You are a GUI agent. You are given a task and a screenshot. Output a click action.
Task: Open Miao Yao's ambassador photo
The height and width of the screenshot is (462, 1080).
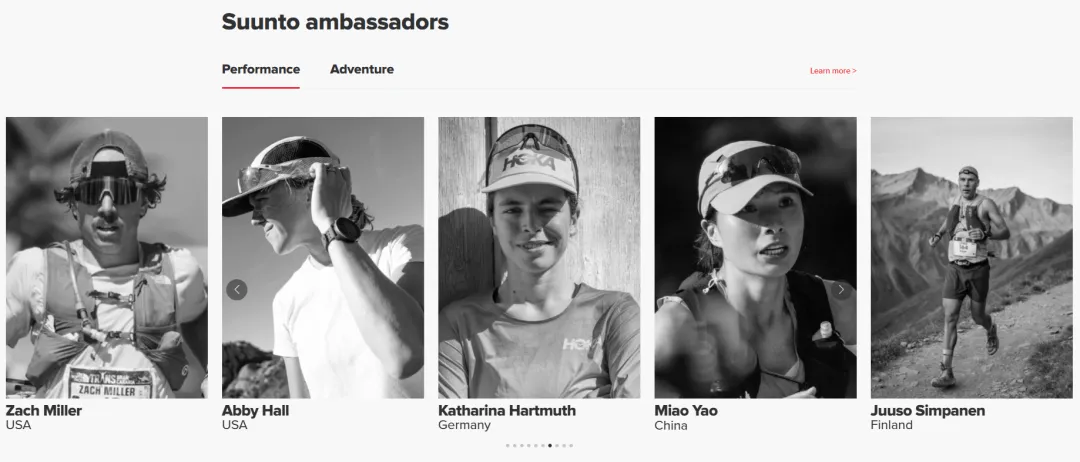756,258
